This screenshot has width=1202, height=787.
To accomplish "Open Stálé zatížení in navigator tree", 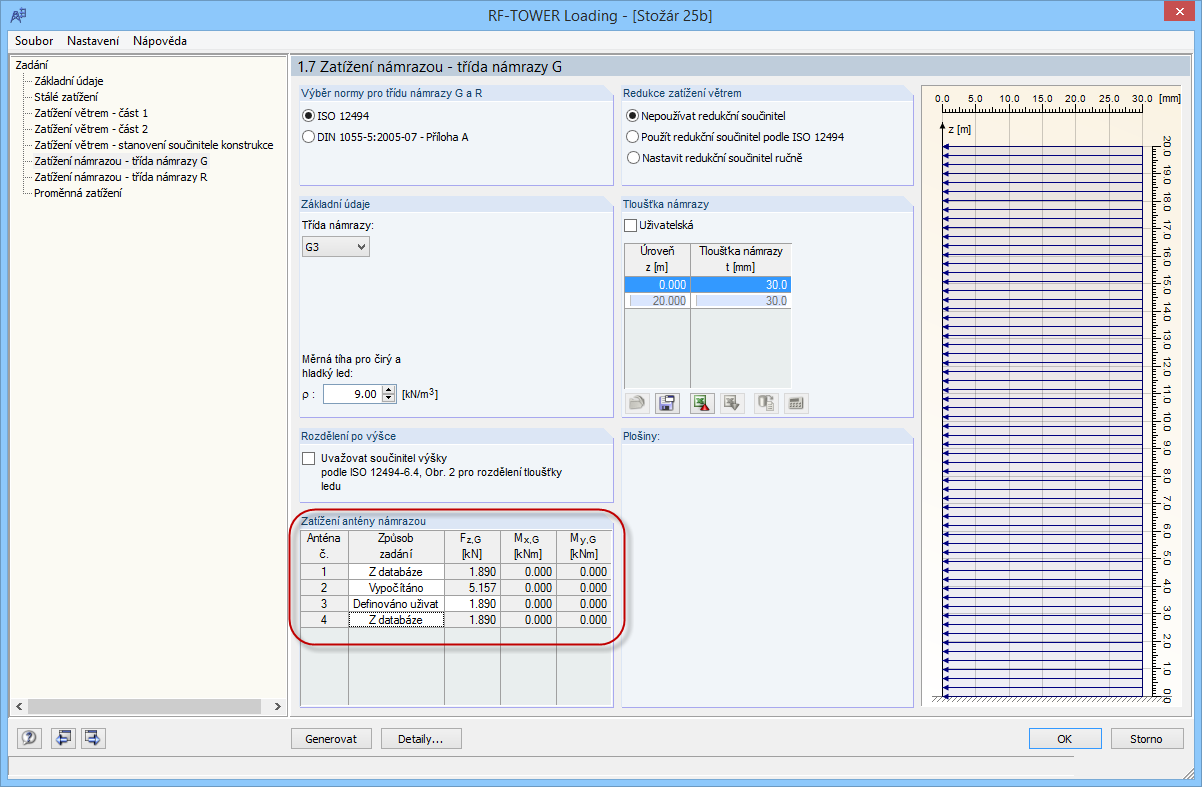I will point(66,97).
